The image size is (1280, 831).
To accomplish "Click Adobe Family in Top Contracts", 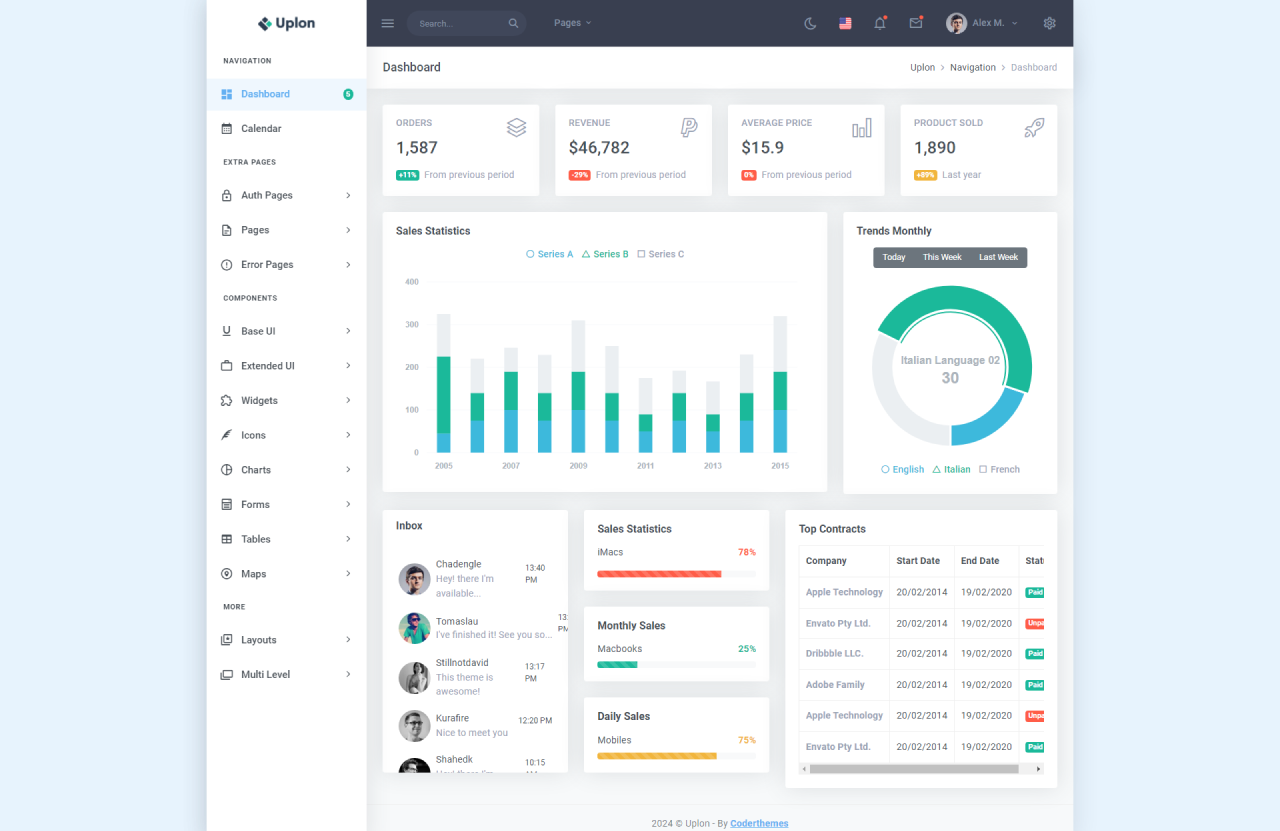I will click(x=835, y=685).
